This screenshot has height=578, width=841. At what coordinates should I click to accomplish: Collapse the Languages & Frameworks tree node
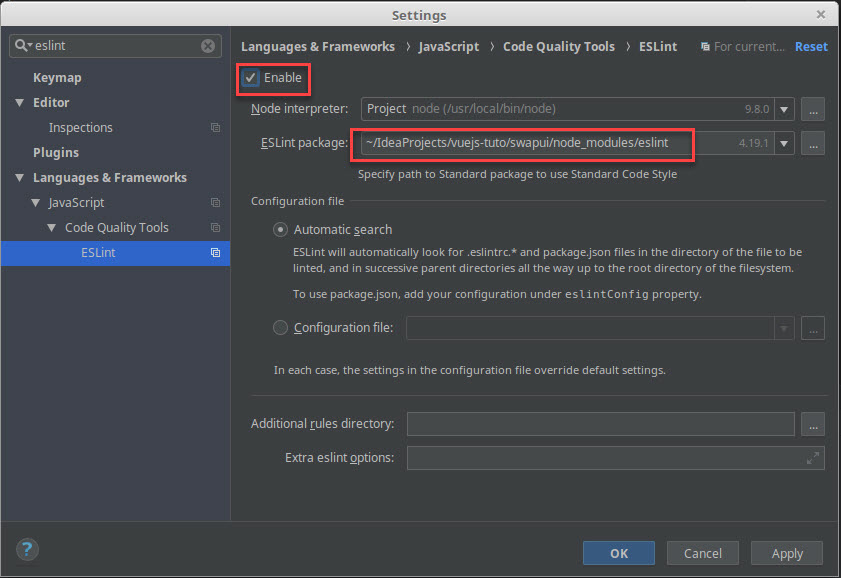pyautogui.click(x=20, y=178)
